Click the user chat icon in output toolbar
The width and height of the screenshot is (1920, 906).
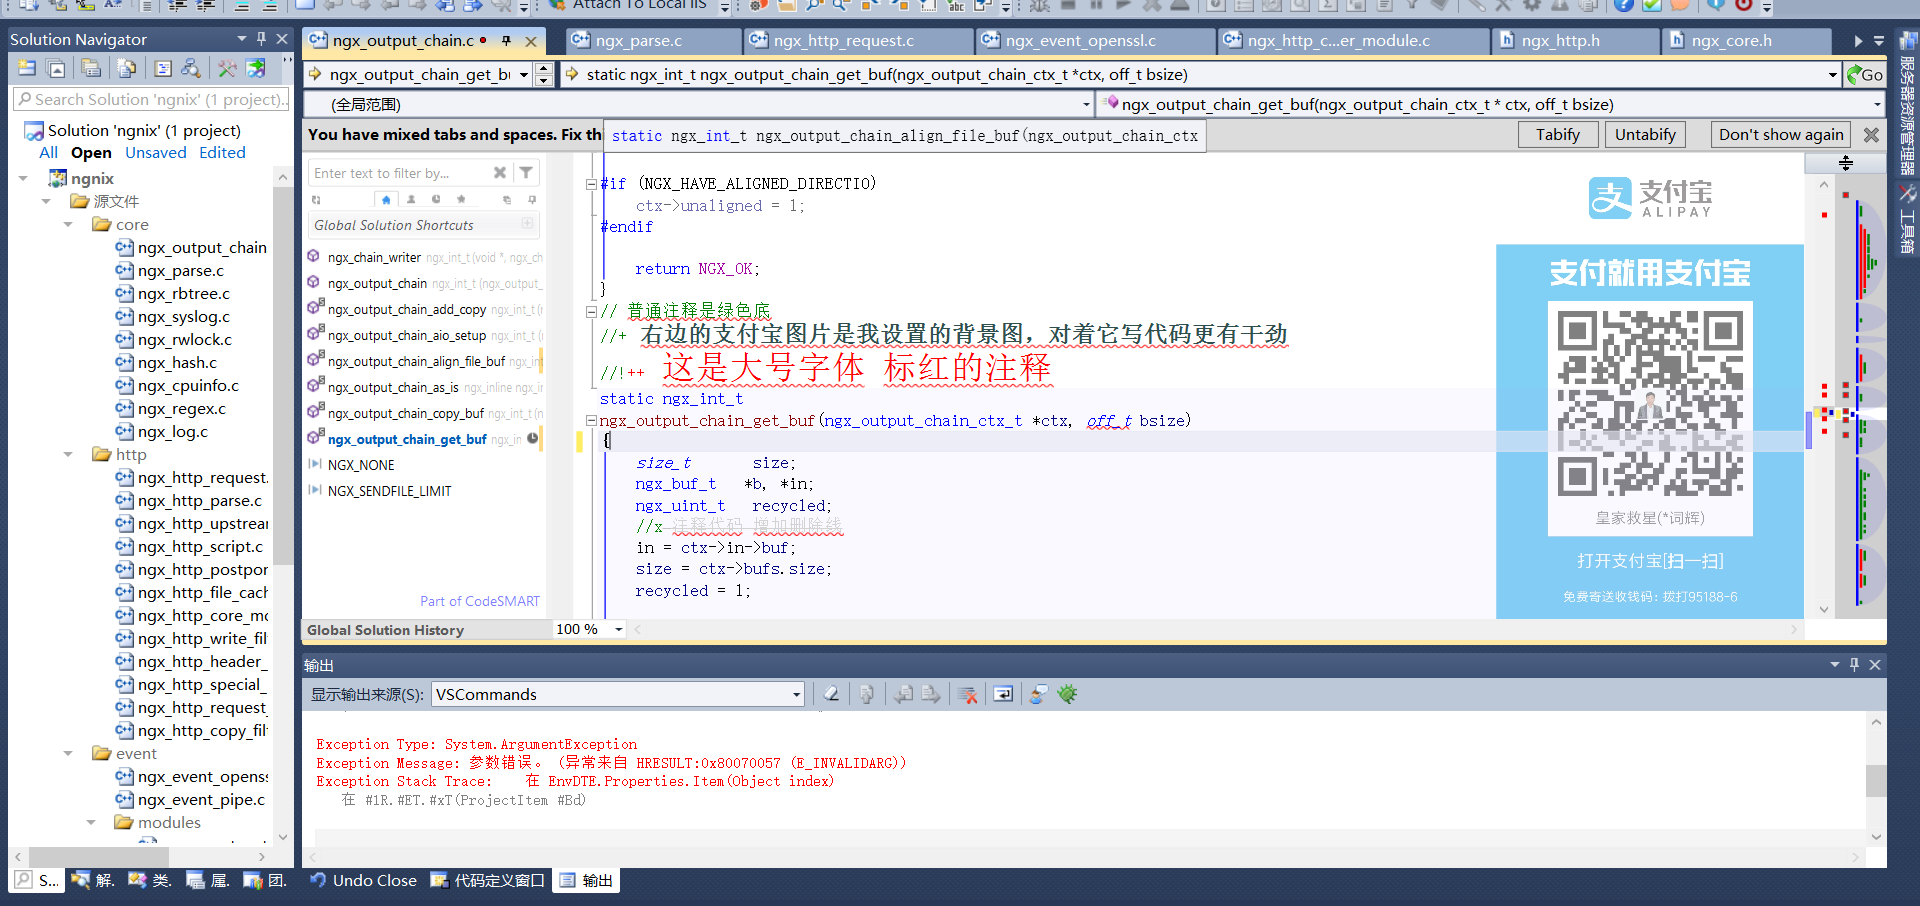click(x=1039, y=694)
